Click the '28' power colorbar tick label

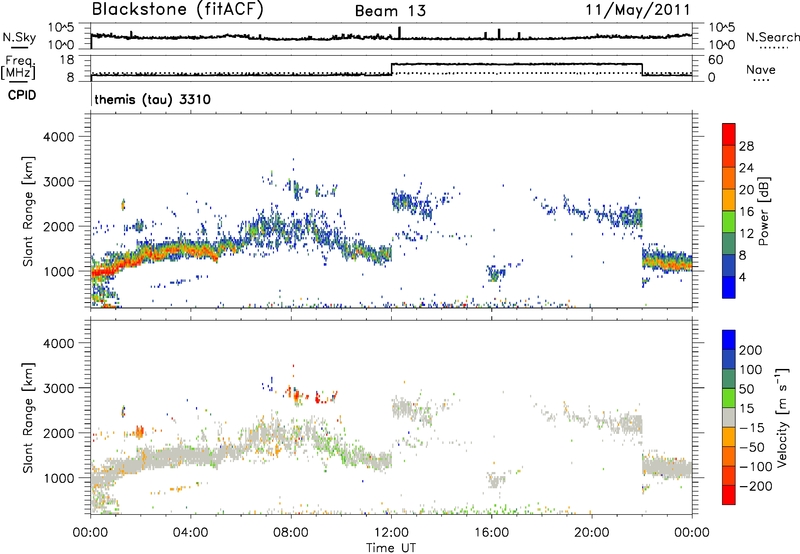tap(746, 146)
